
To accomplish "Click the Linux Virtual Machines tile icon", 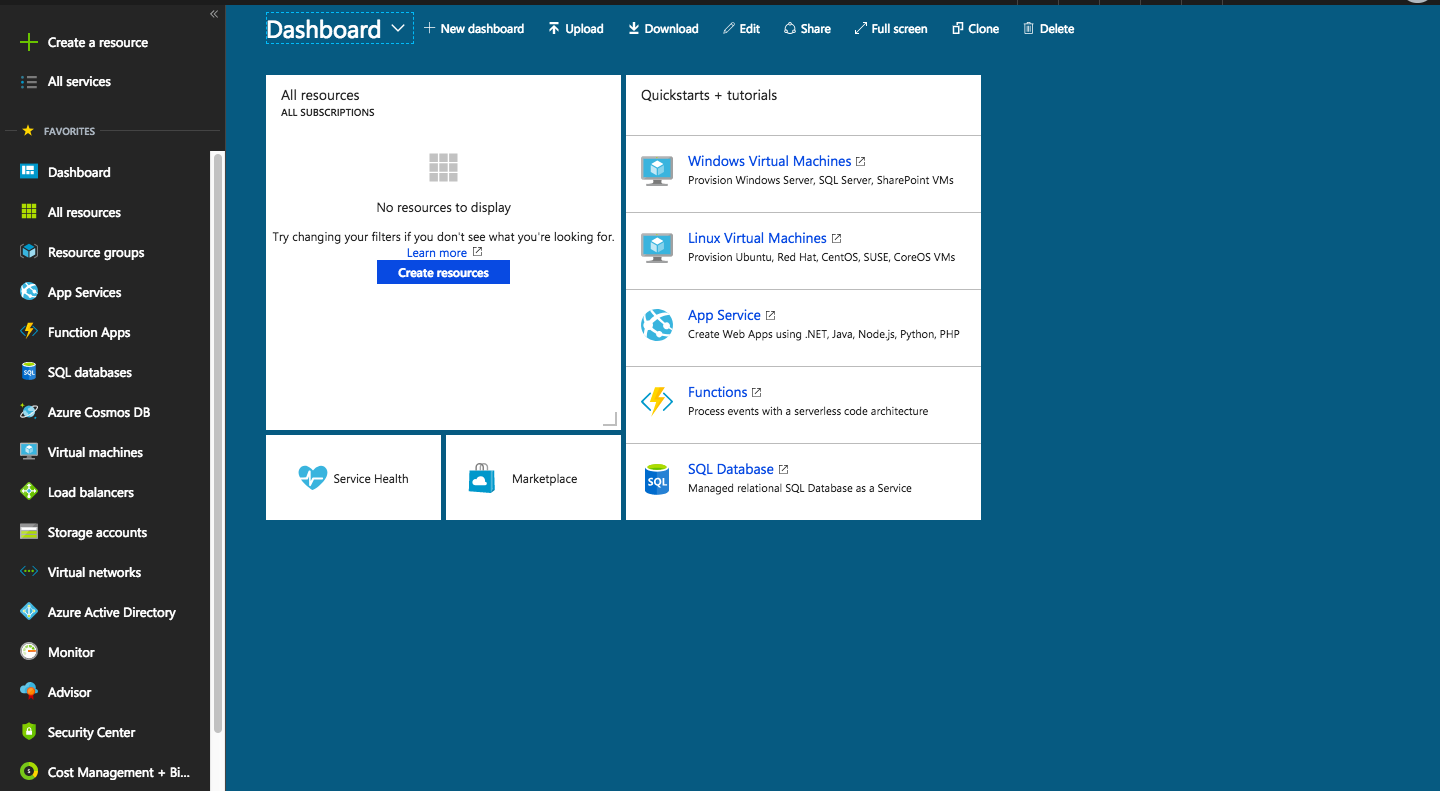I will [657, 248].
